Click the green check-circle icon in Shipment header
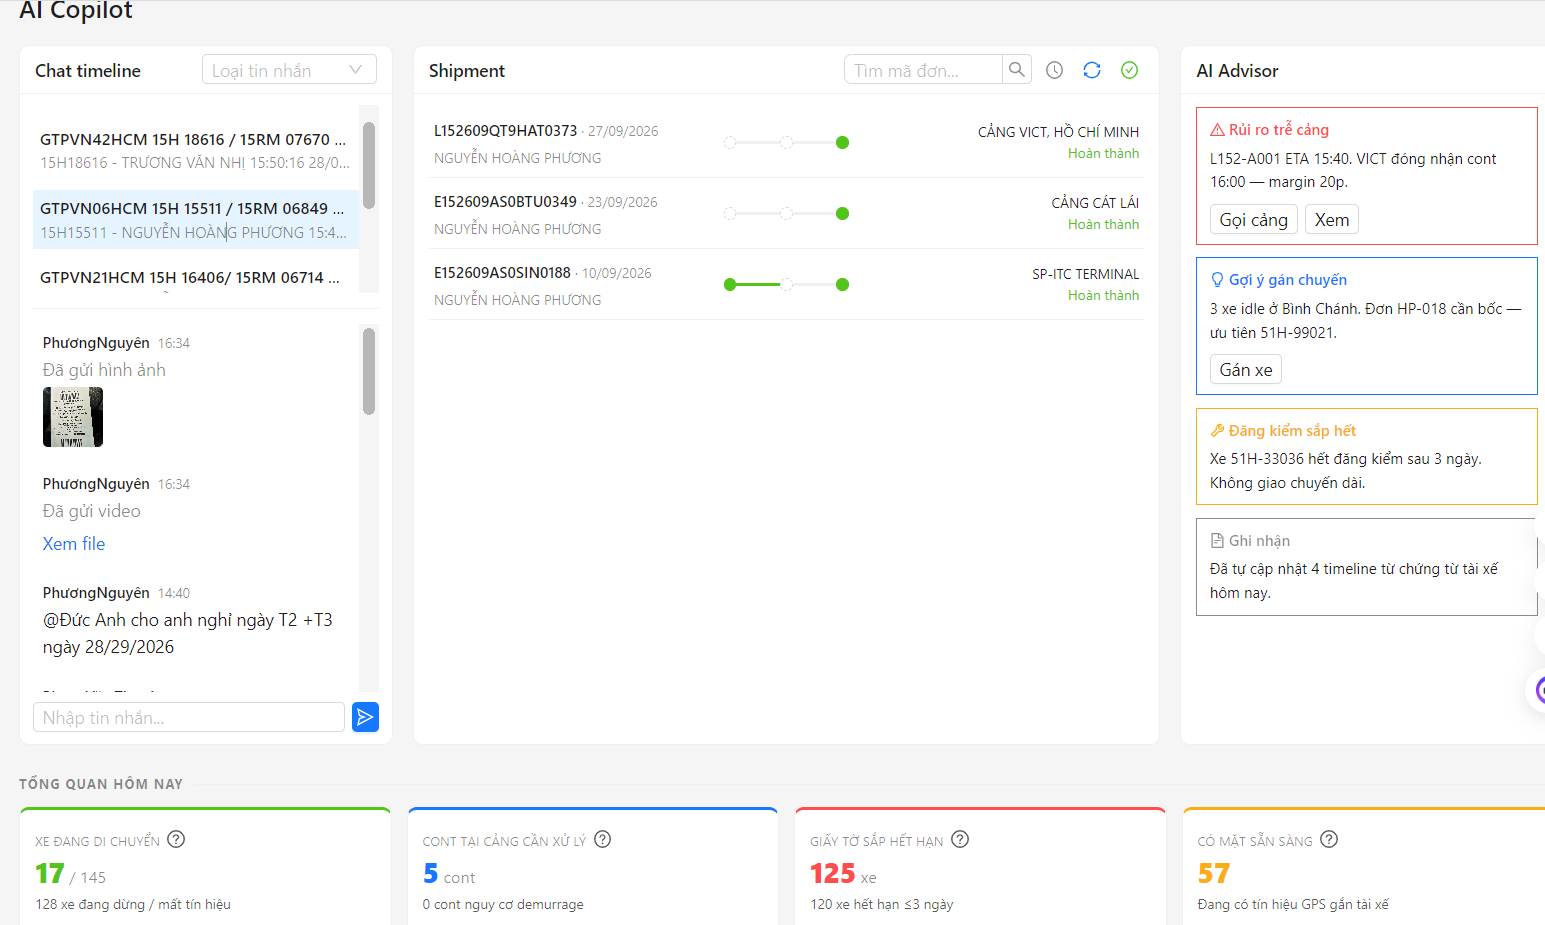 (x=1130, y=70)
